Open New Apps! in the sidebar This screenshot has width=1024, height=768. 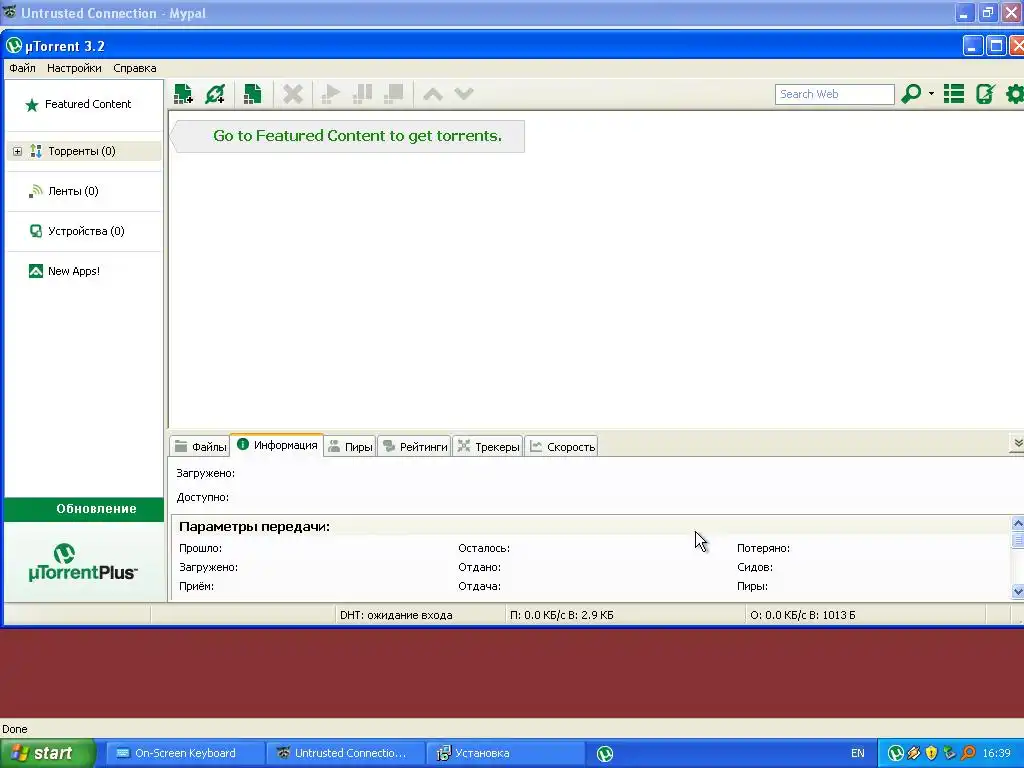click(x=74, y=271)
